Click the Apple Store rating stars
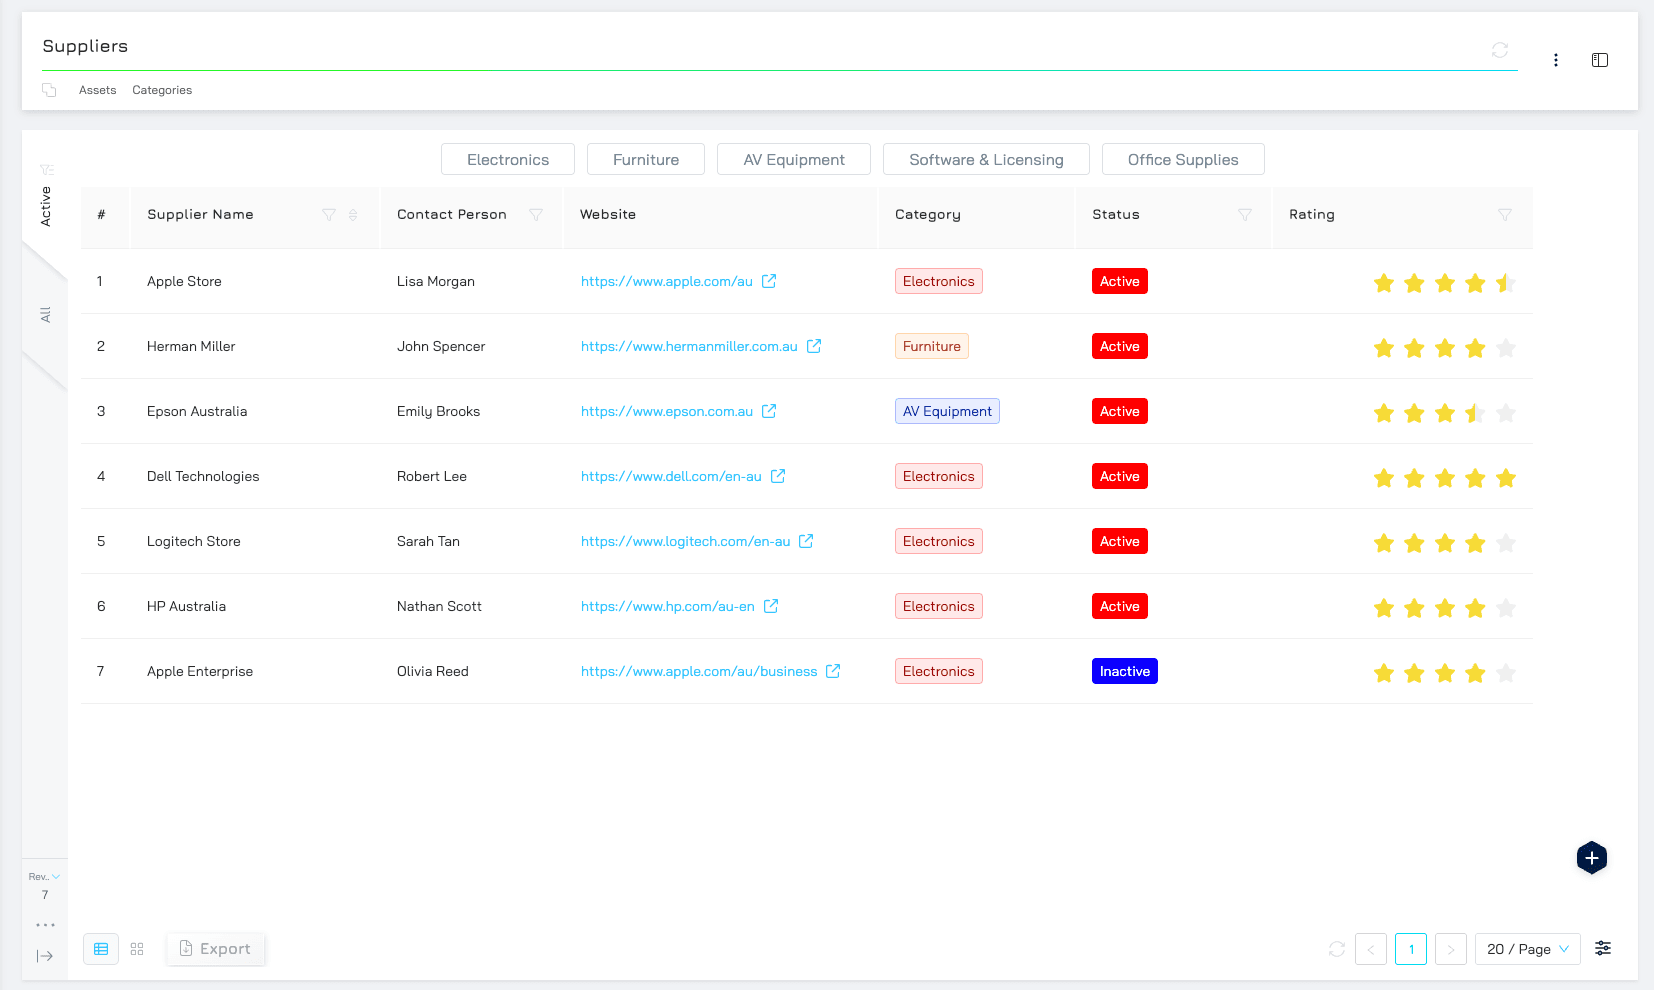 point(1445,283)
